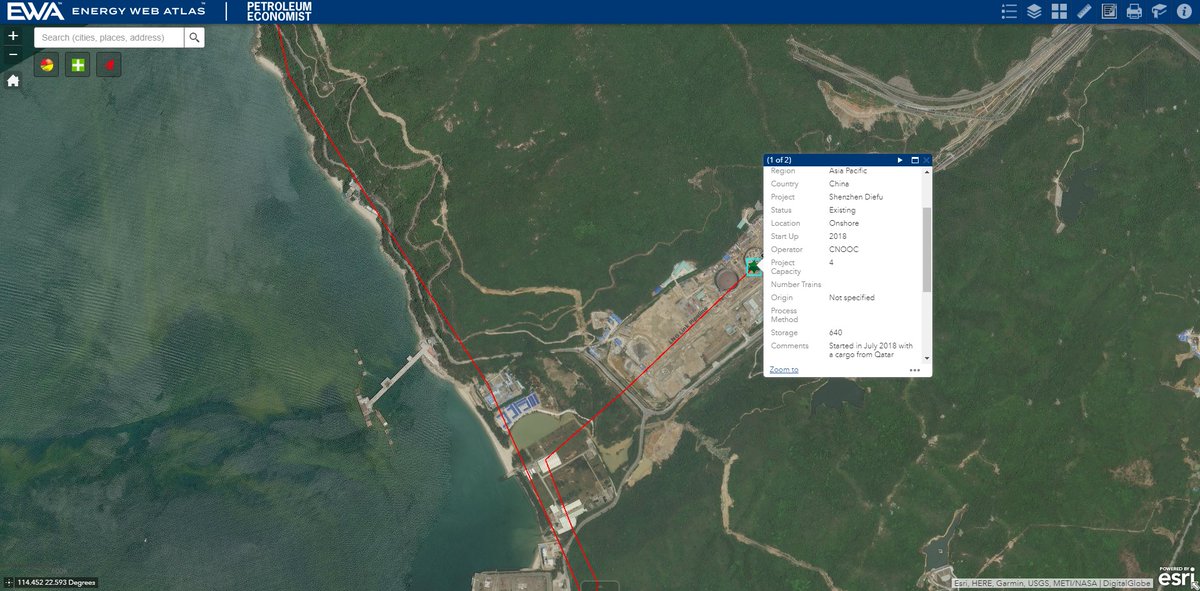Open the report/notes tool

[x=1109, y=11]
